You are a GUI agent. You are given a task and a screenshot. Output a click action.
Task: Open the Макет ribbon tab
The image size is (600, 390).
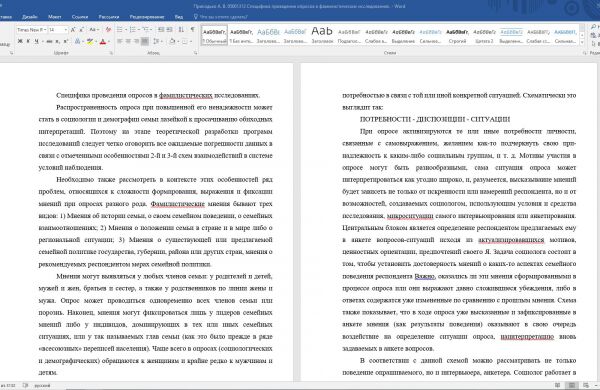[55, 17]
